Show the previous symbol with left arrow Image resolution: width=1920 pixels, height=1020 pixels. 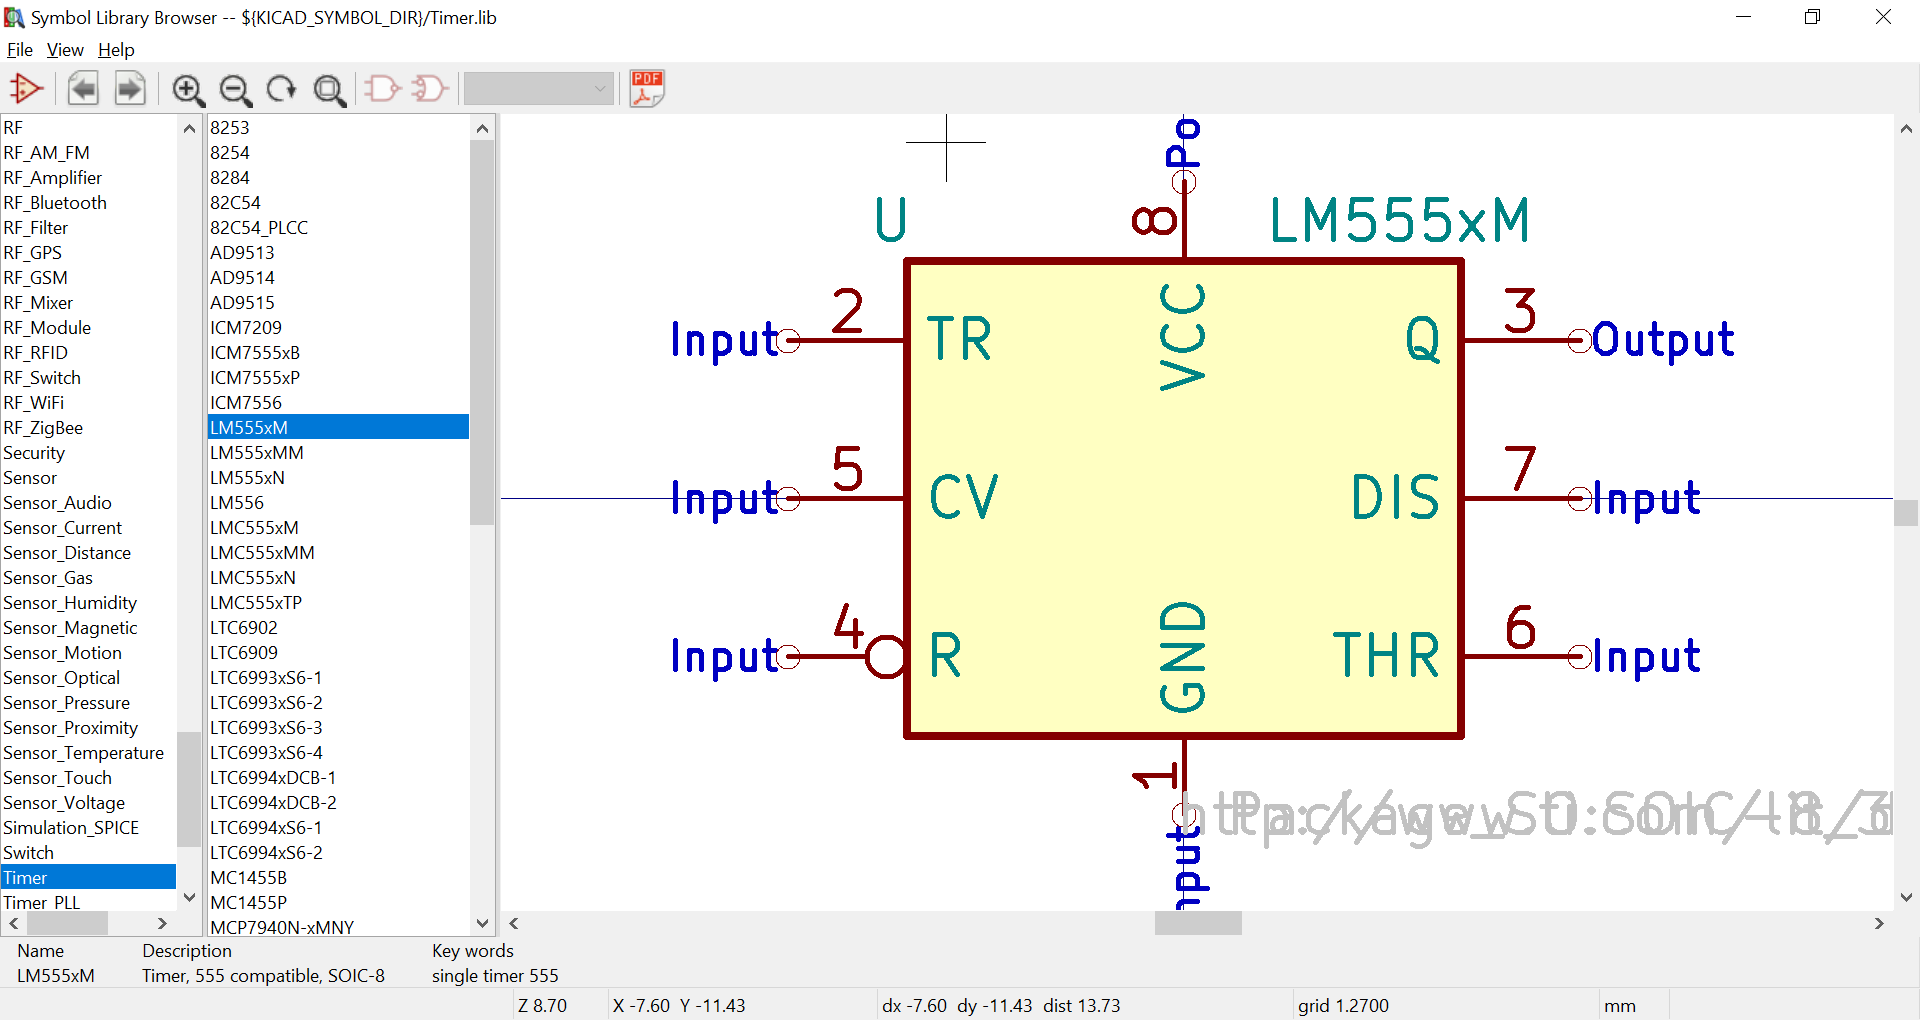(x=83, y=90)
